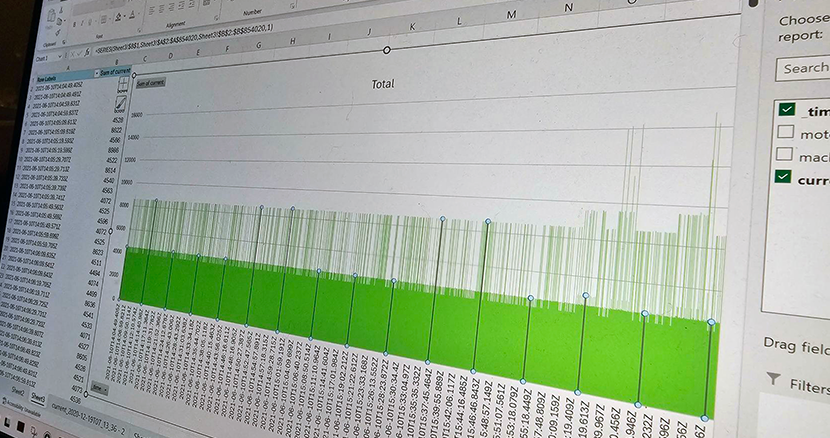Check the second unchecked field checkbox
The width and height of the screenshot is (830, 438).
[786, 156]
